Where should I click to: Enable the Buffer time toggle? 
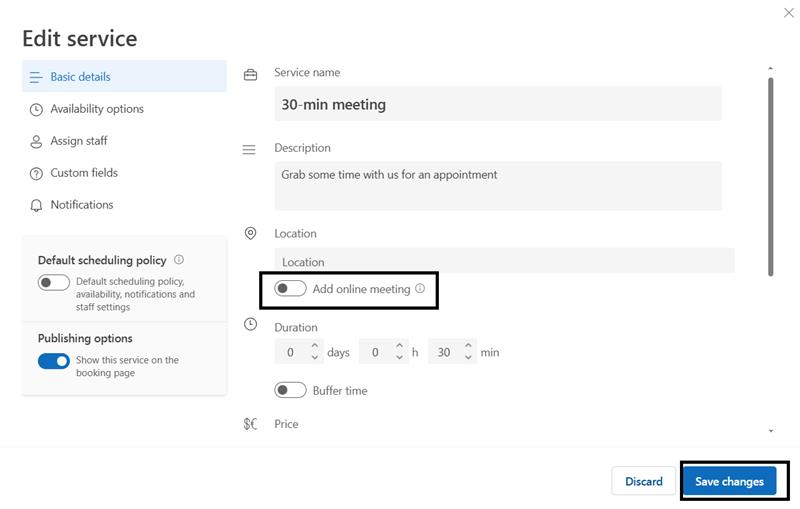tap(290, 391)
